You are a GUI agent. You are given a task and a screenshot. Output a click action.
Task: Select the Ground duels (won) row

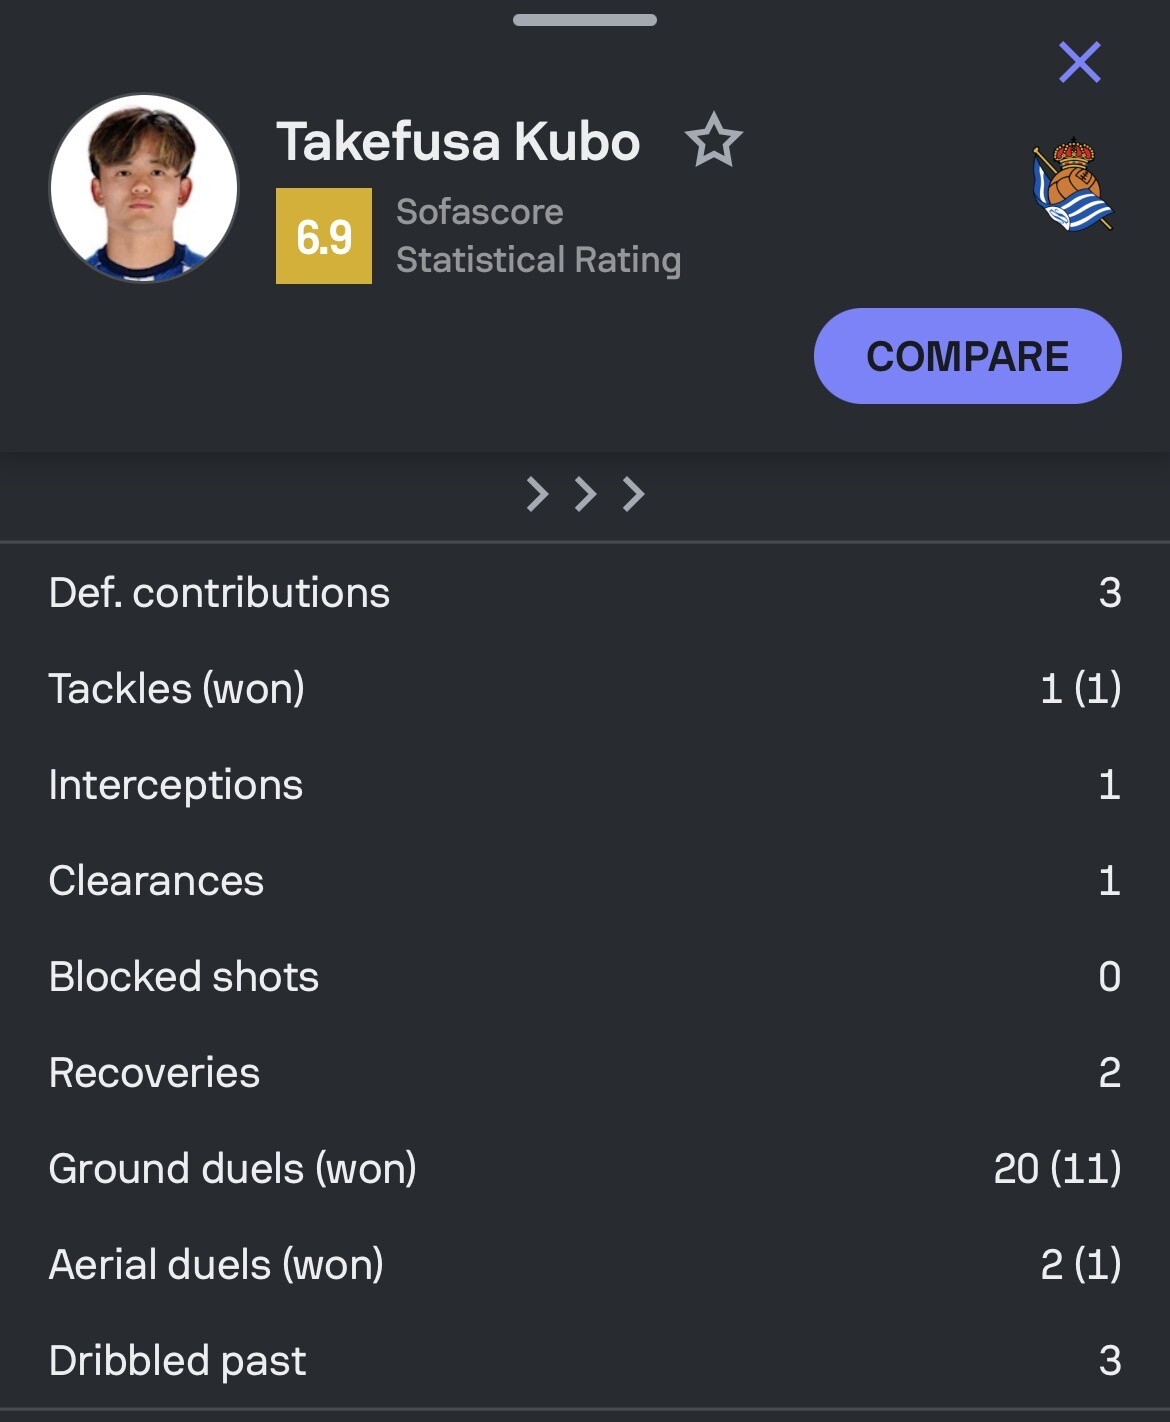click(x=585, y=1169)
